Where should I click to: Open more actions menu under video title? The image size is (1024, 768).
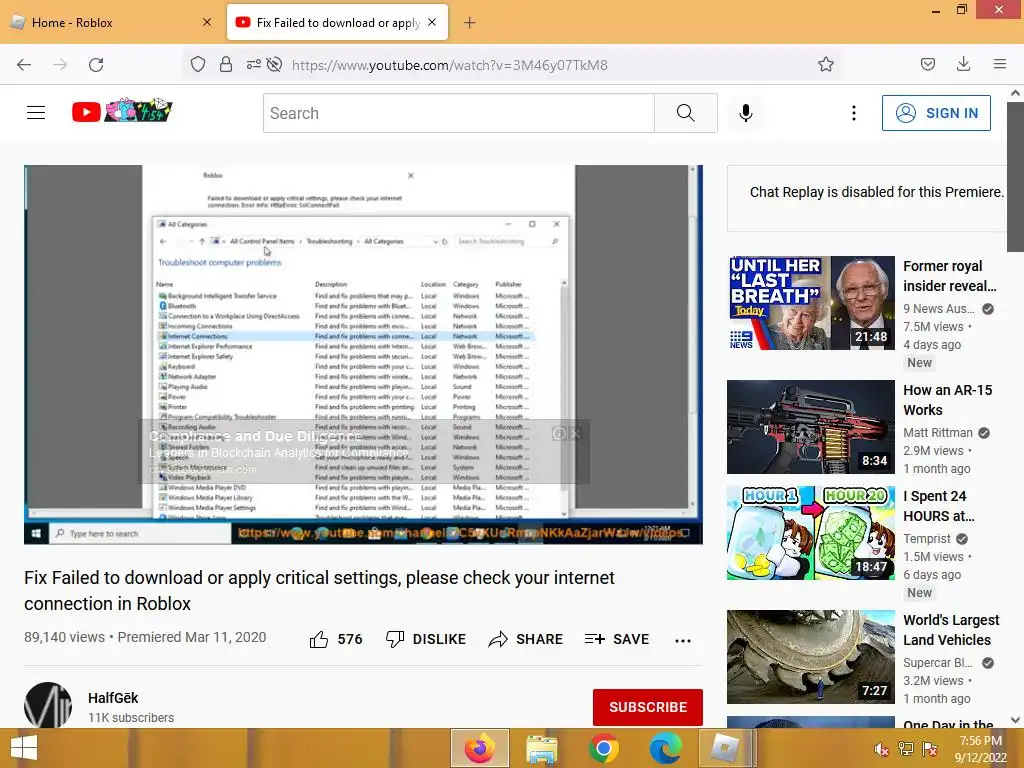click(x=682, y=641)
